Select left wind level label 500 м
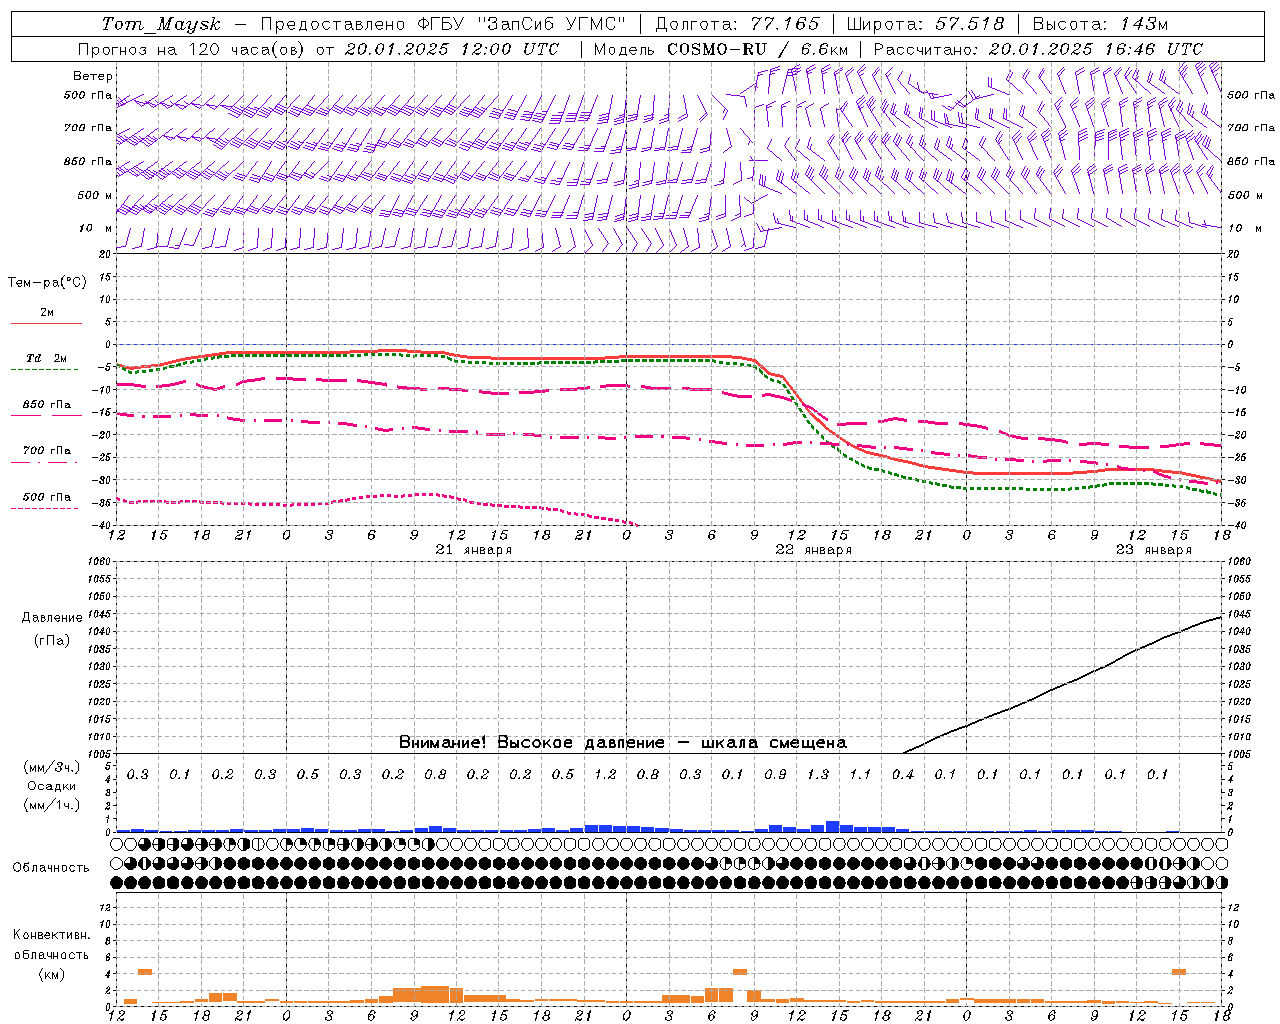The height and width of the screenshot is (1024, 1280). tap(95, 195)
